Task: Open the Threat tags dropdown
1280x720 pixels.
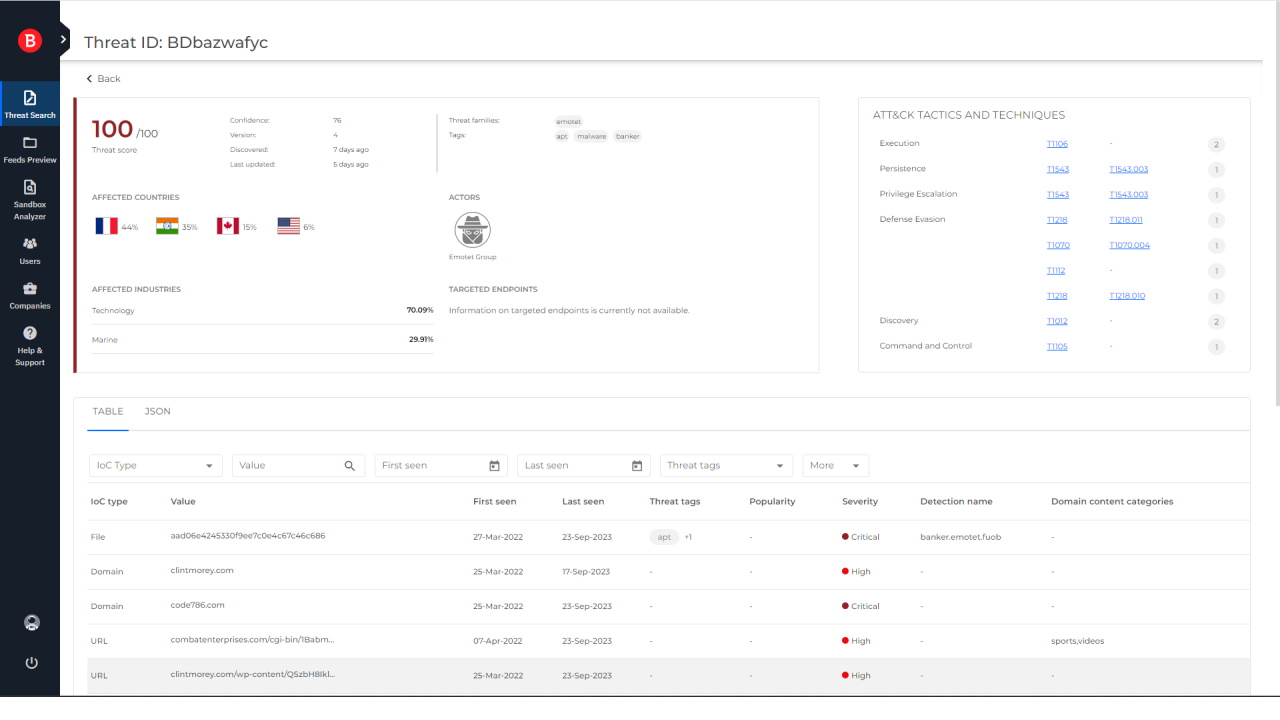Action: 726,465
